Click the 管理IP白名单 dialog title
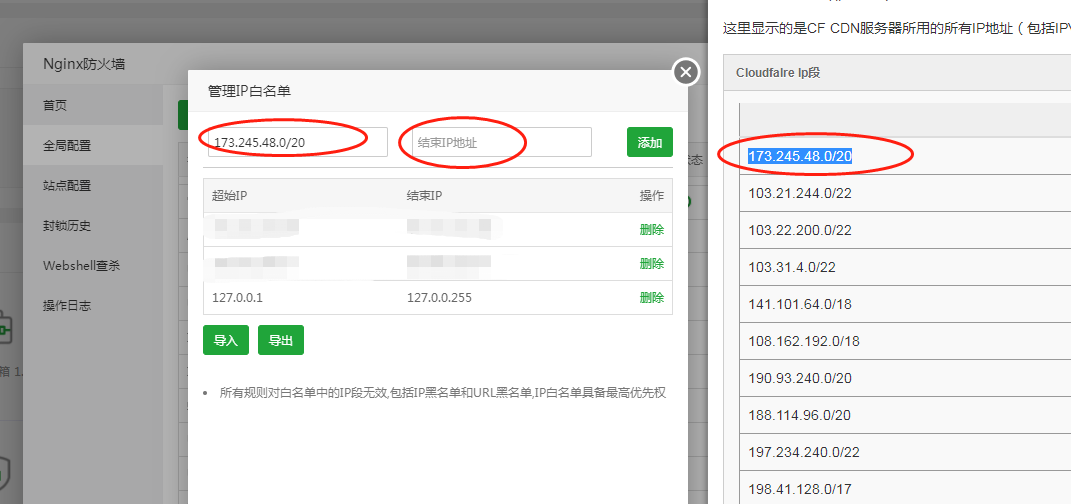Image resolution: width=1071 pixels, height=504 pixels. coord(249,91)
